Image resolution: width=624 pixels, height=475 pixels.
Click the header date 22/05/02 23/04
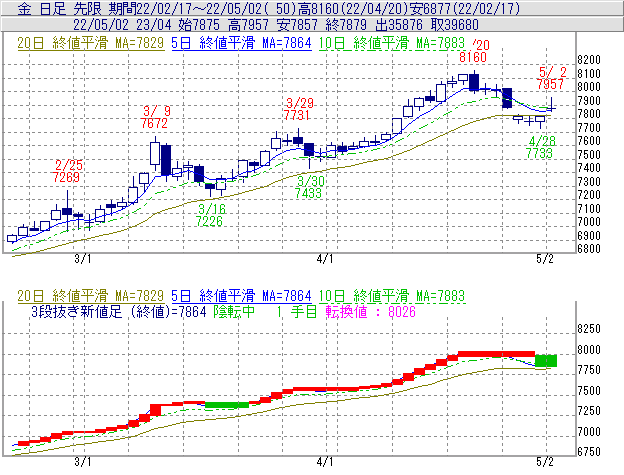click(122, 25)
